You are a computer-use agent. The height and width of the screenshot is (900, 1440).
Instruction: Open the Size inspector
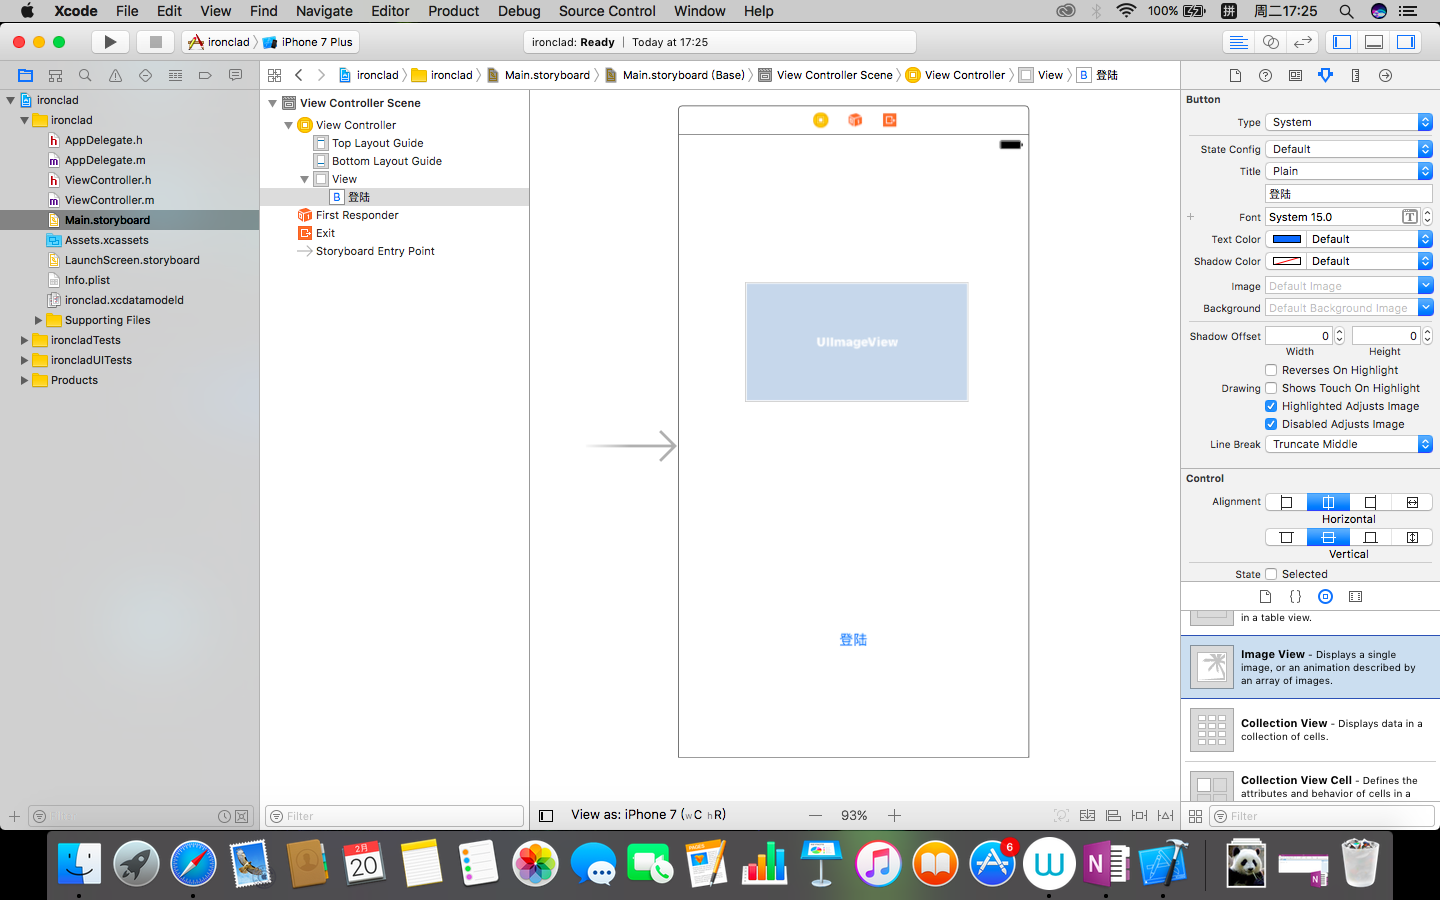pyautogui.click(x=1356, y=75)
